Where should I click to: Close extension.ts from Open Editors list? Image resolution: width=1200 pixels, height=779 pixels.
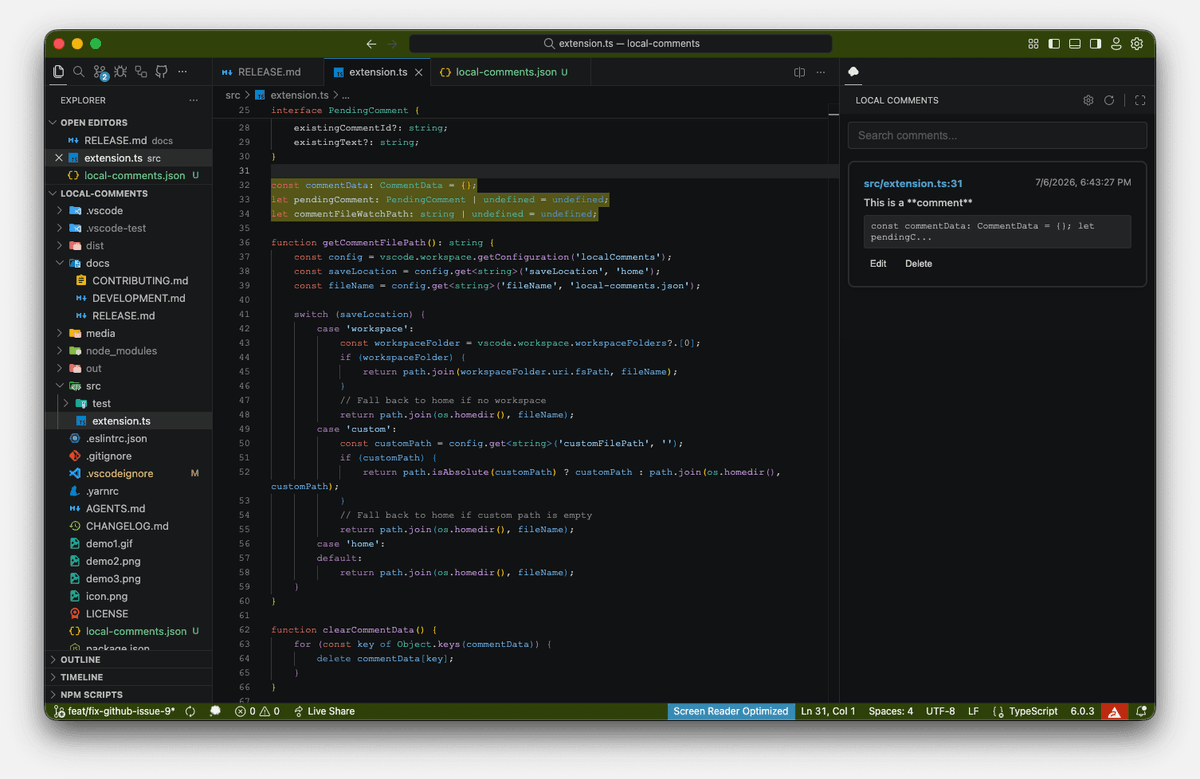point(59,158)
